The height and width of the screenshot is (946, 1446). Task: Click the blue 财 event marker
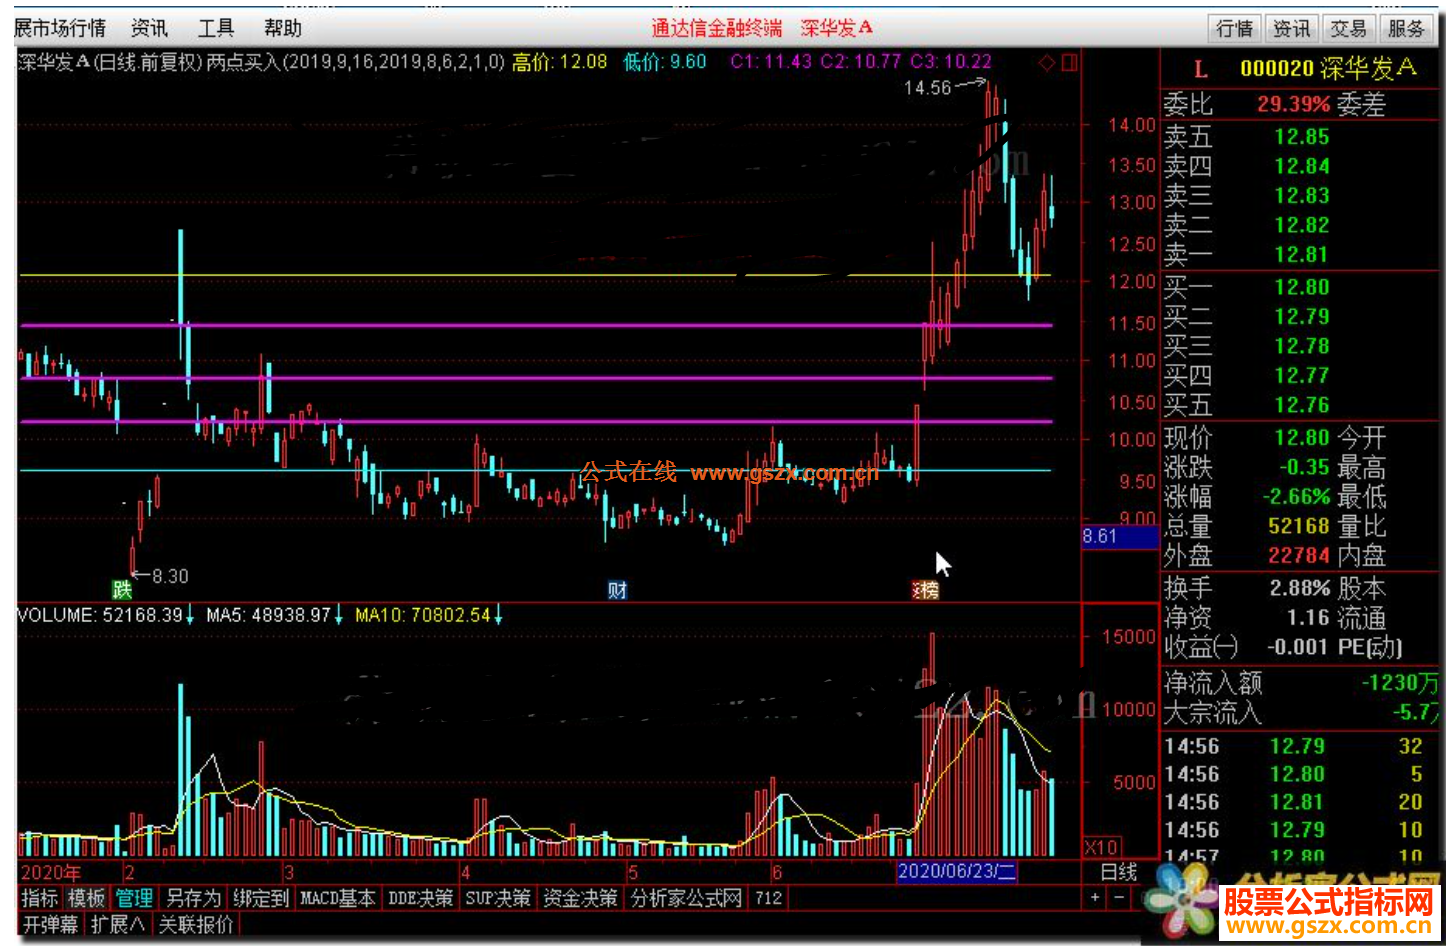(617, 590)
